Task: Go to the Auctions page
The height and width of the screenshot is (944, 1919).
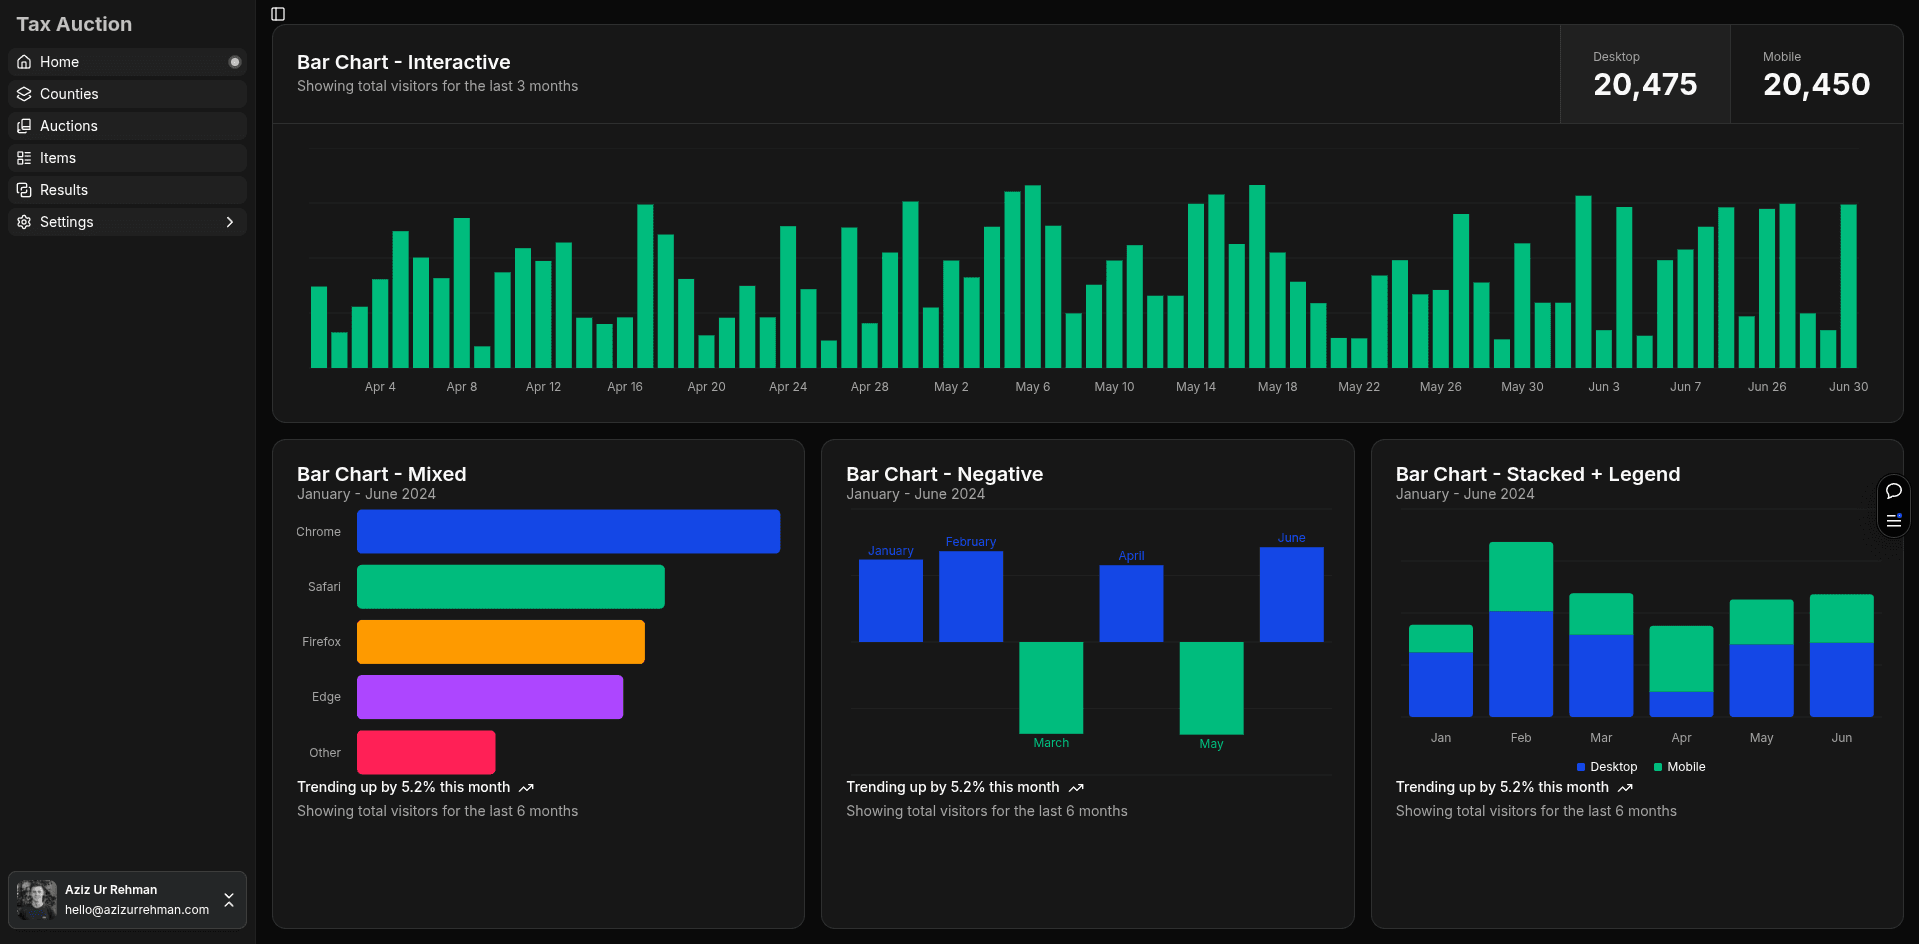Action: point(69,126)
